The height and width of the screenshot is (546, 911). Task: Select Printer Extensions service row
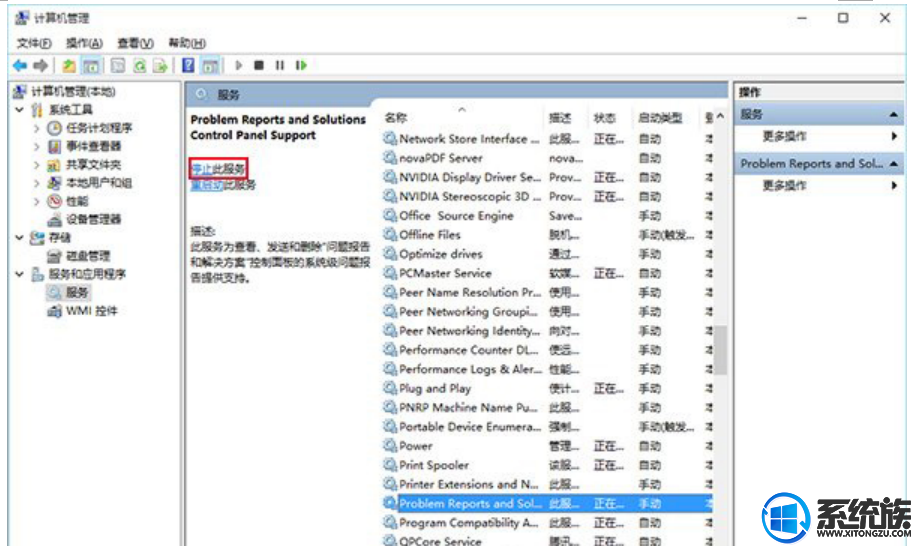(x=547, y=484)
